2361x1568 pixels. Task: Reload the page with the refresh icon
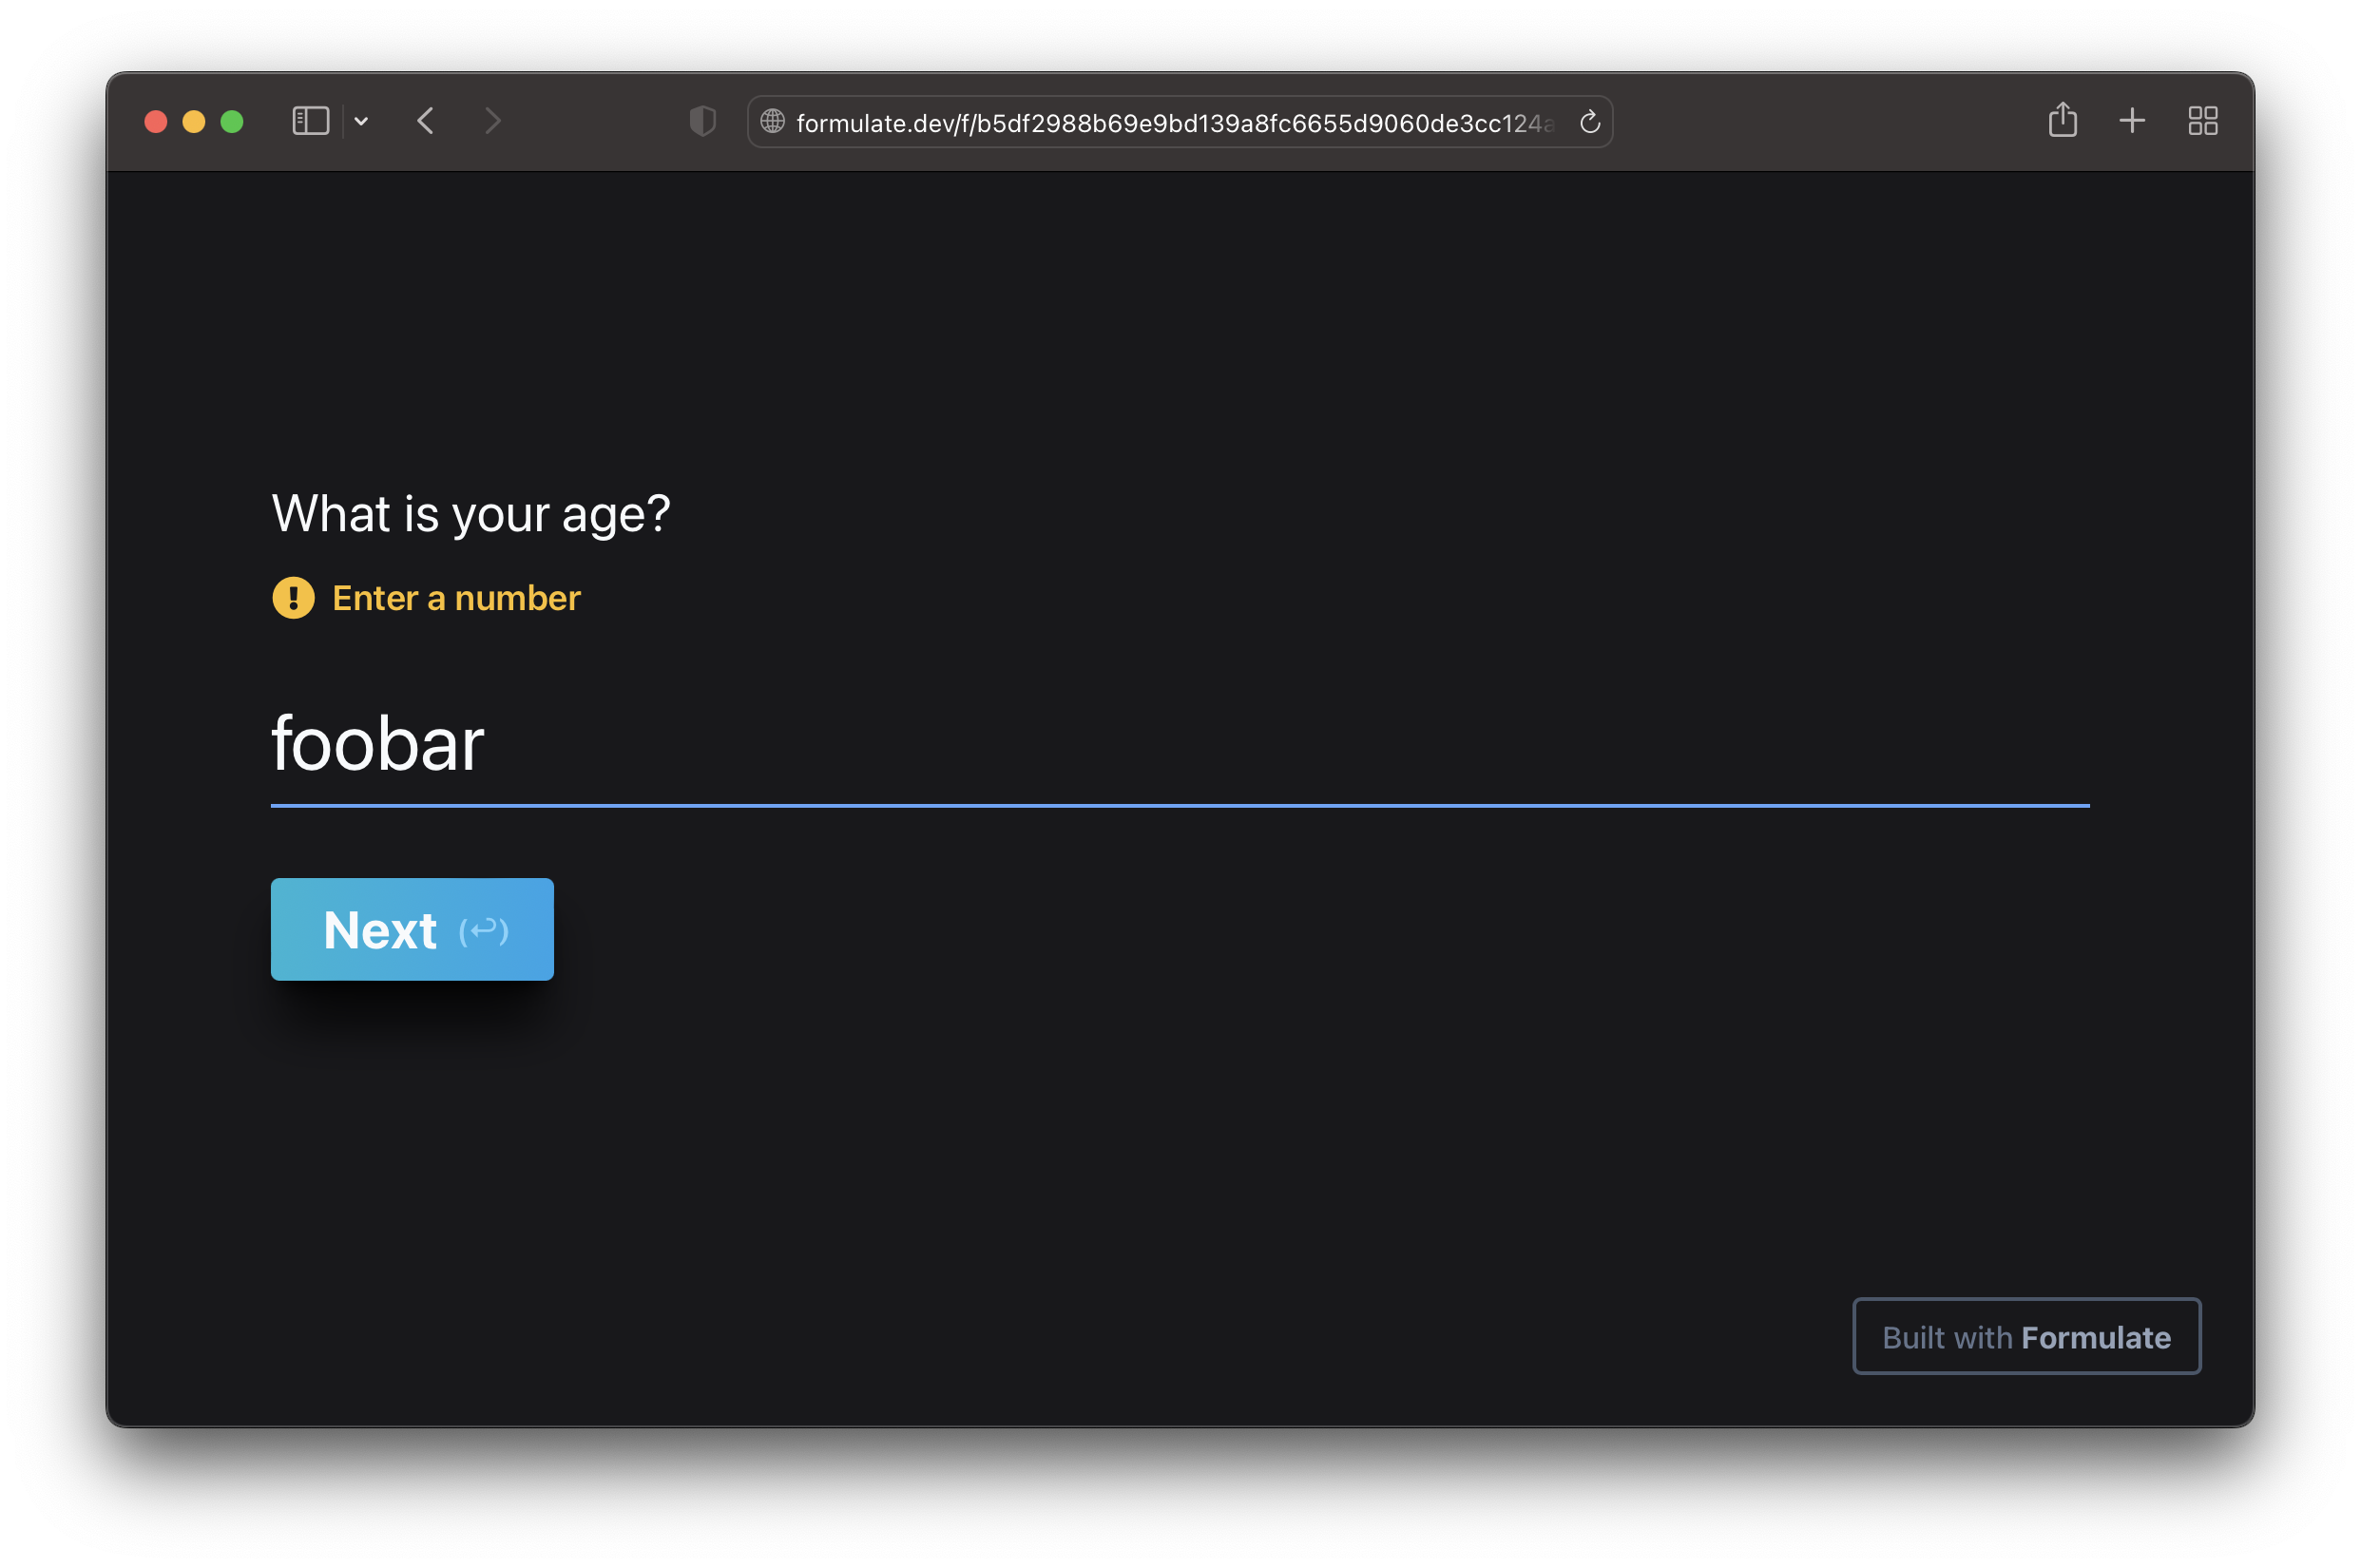(x=1589, y=122)
